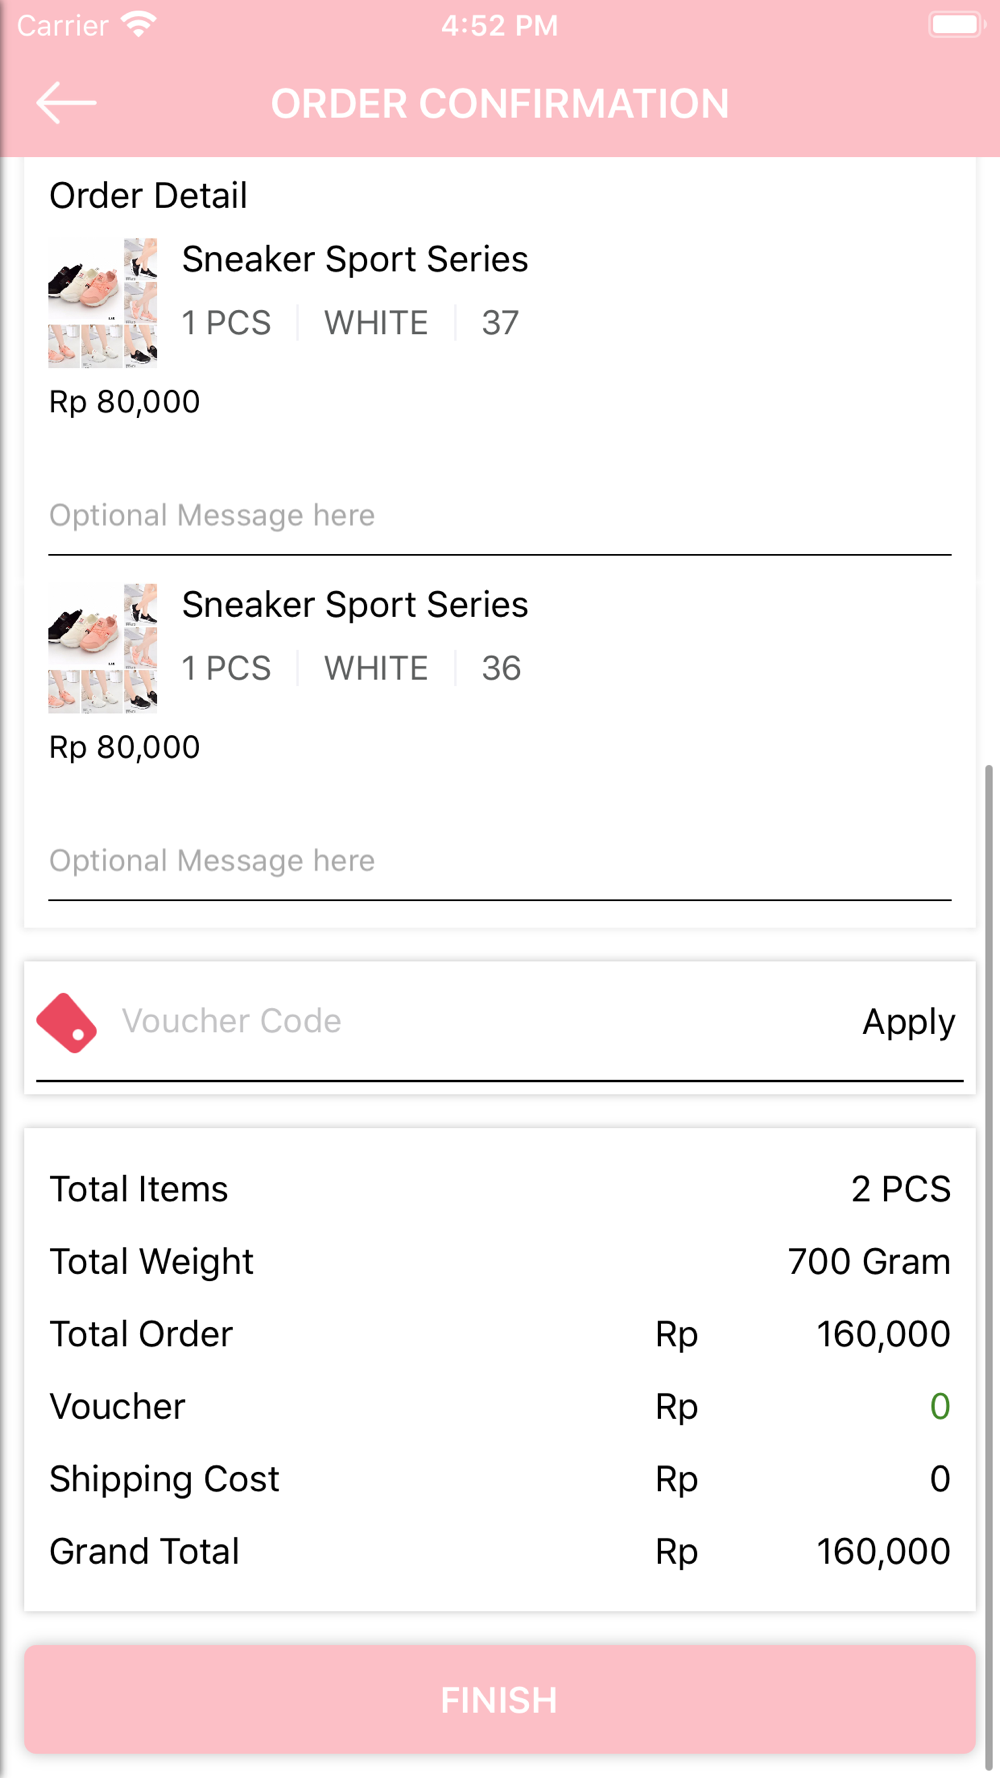Focus the Voucher Code field
The image size is (1000, 1778).
coord(480,1022)
